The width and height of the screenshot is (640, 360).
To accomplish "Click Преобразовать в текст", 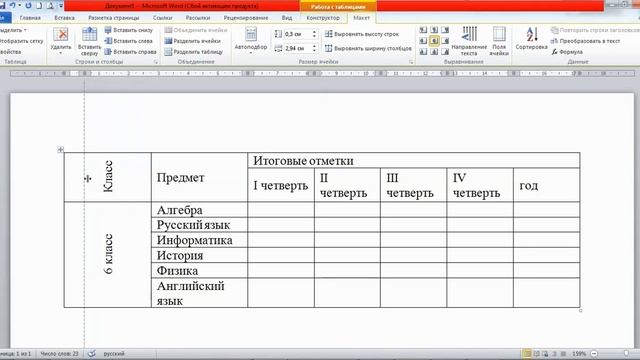I will coord(585,41).
